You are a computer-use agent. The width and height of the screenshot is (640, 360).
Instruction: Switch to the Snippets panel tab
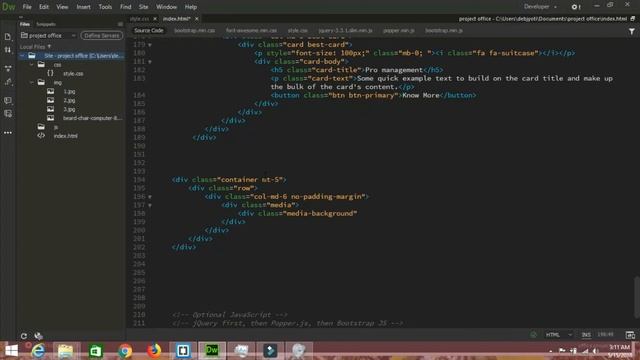click(46, 24)
